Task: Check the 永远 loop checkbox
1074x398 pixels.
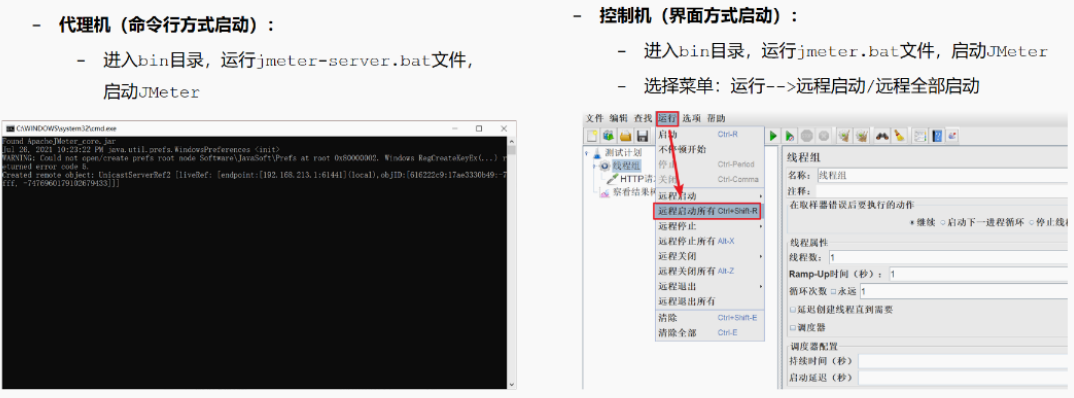Action: [834, 291]
